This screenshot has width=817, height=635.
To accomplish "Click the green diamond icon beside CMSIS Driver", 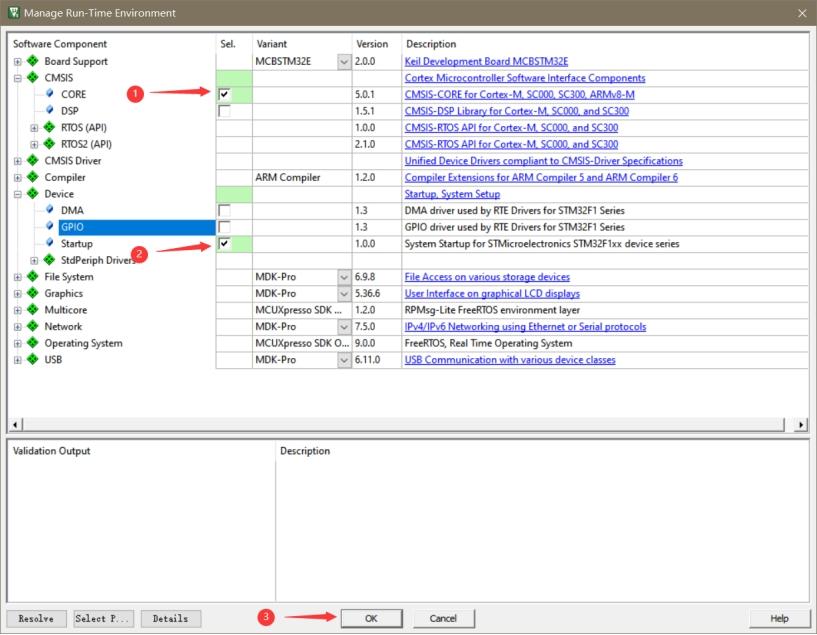I will 33,160.
